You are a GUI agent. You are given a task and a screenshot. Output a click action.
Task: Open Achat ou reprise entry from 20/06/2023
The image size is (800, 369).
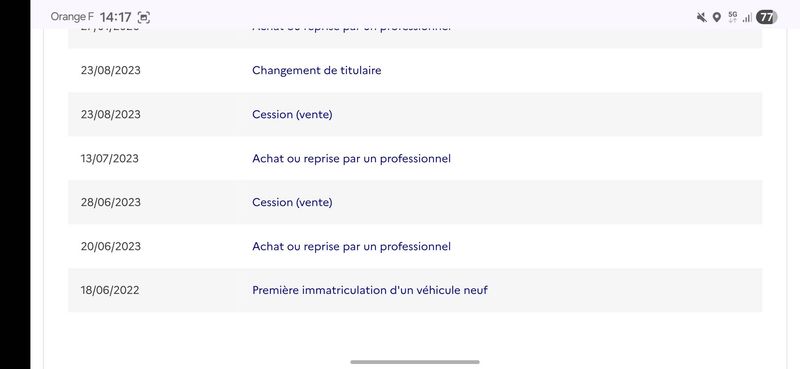click(x=351, y=247)
